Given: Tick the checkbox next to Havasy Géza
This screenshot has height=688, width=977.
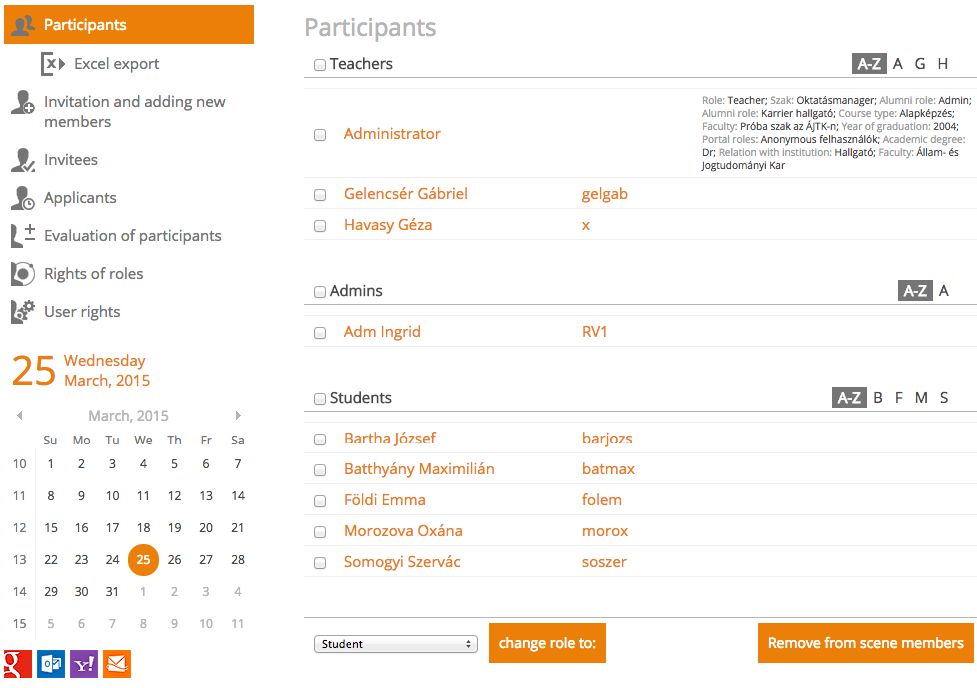Looking at the screenshot, I should point(320,226).
